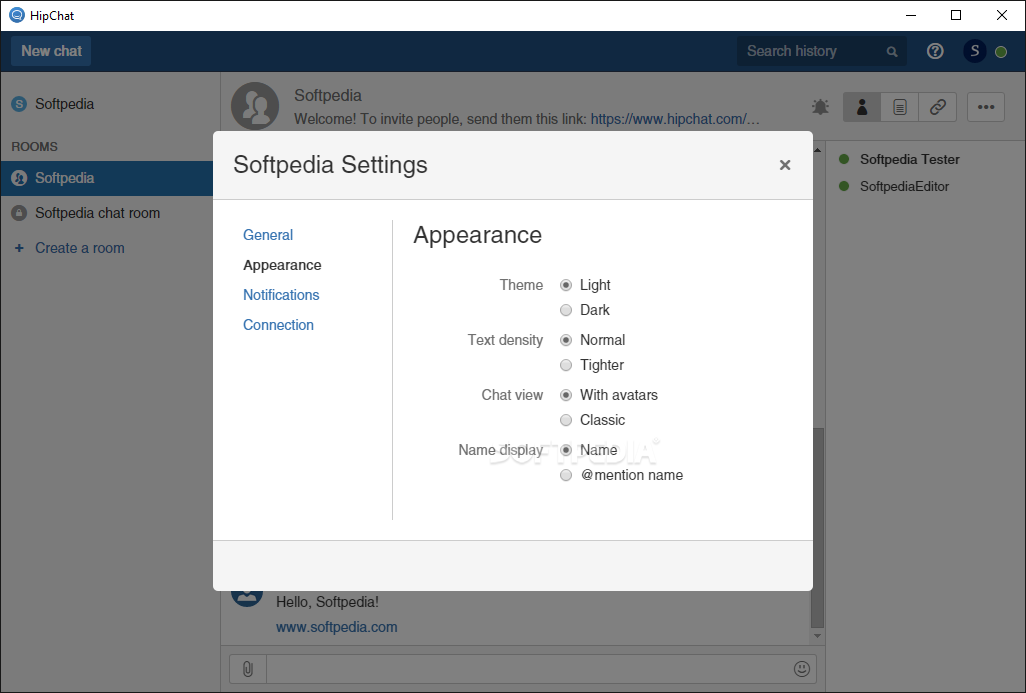Click the help question mark icon

[935, 51]
